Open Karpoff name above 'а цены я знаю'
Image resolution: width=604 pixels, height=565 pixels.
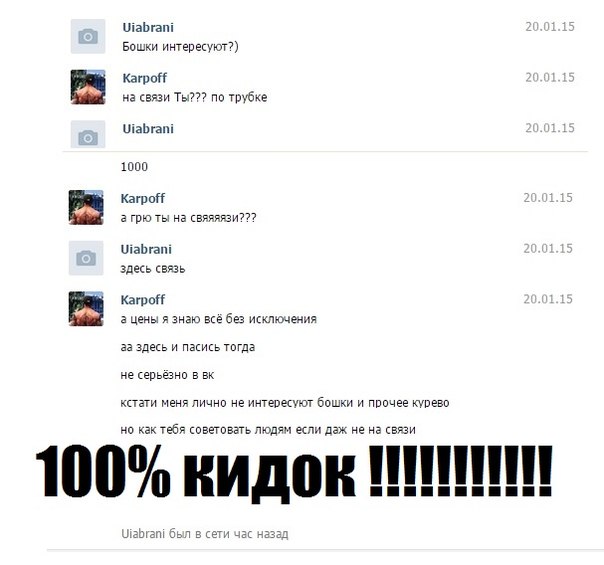coord(143,300)
